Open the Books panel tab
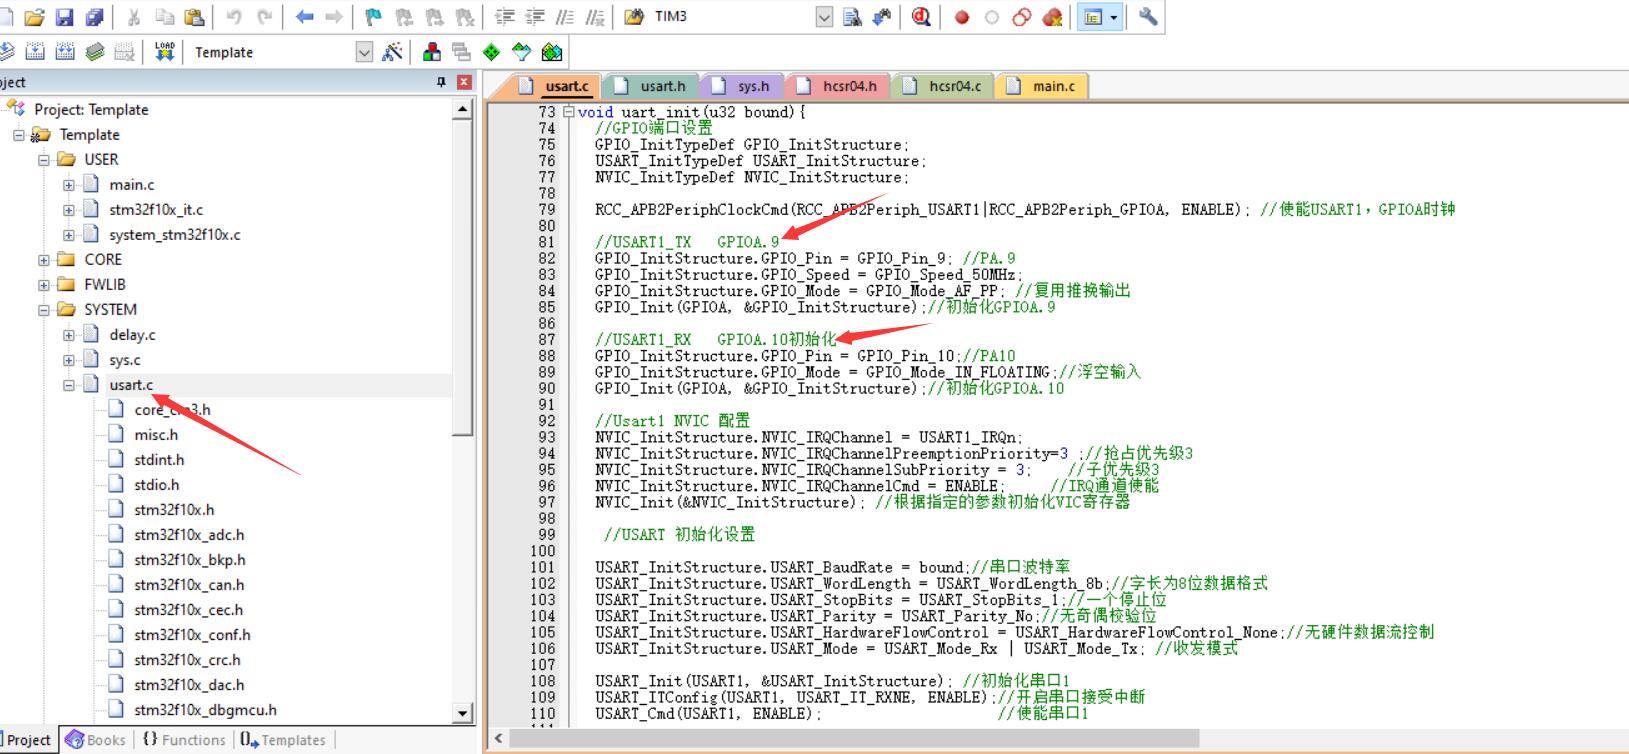Viewport: 1629px width, 754px height. [x=96, y=740]
